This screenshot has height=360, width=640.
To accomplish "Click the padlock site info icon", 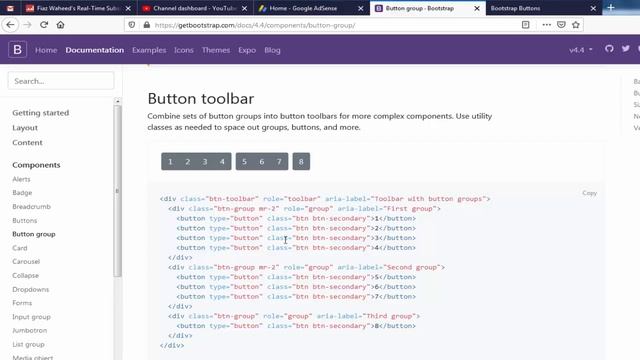I will (147, 25).
